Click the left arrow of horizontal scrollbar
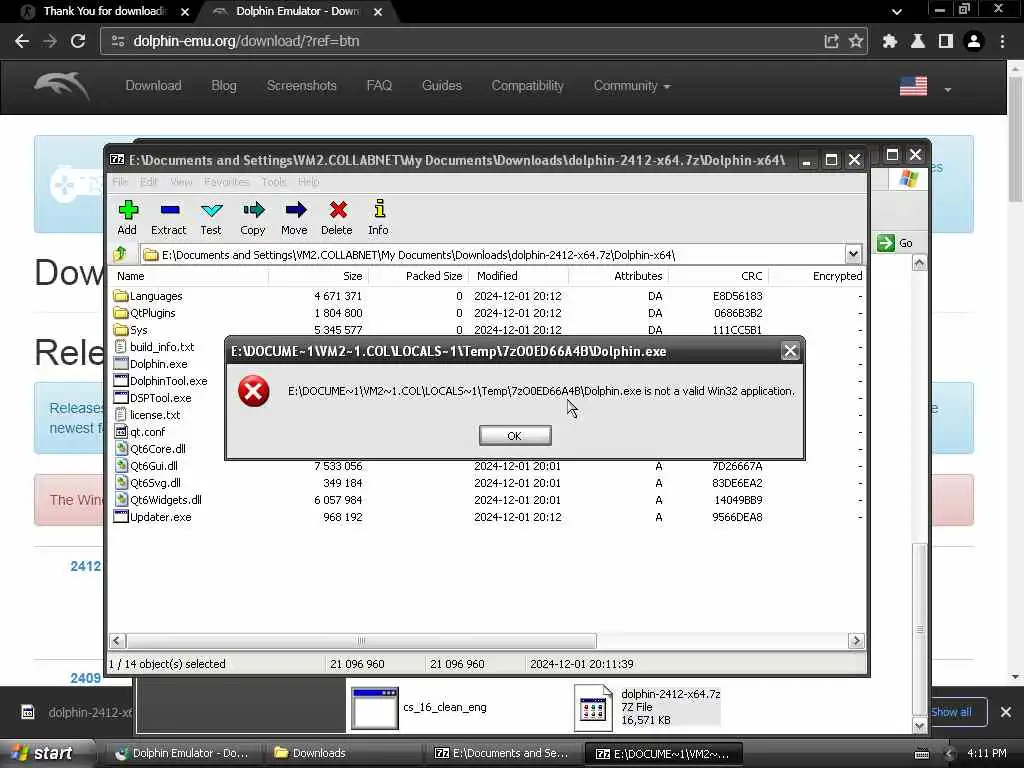This screenshot has width=1024, height=768. point(117,641)
